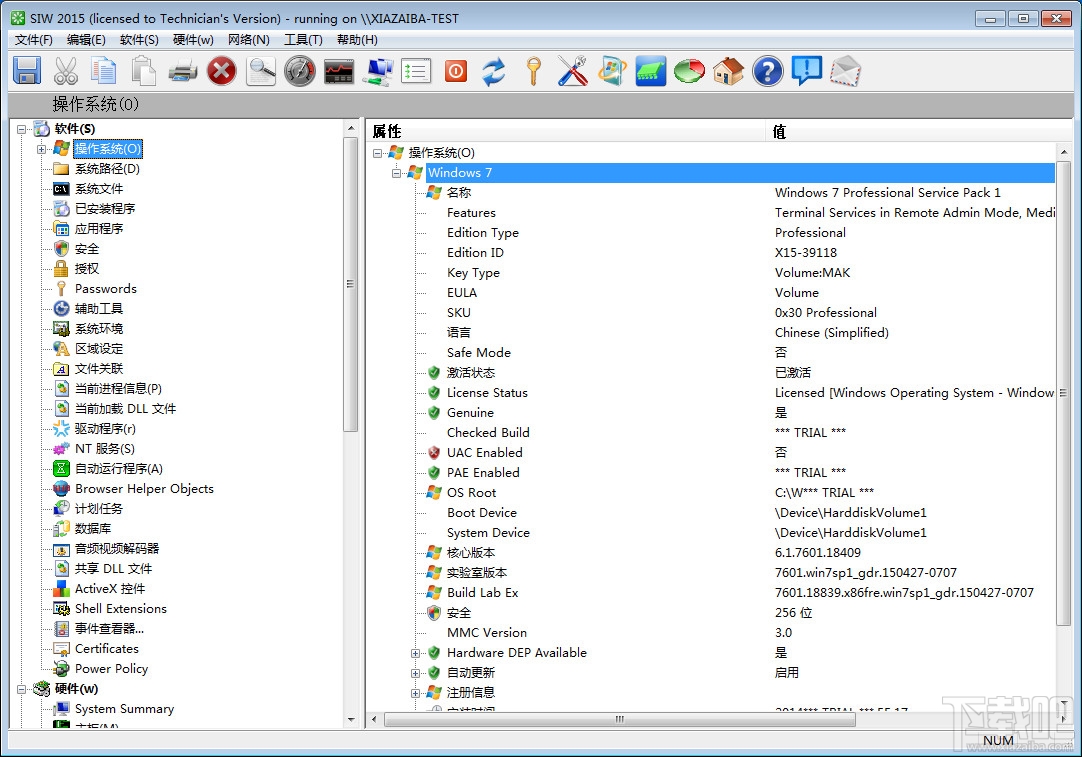
Task: Click the 值 column header
Action: (x=918, y=131)
